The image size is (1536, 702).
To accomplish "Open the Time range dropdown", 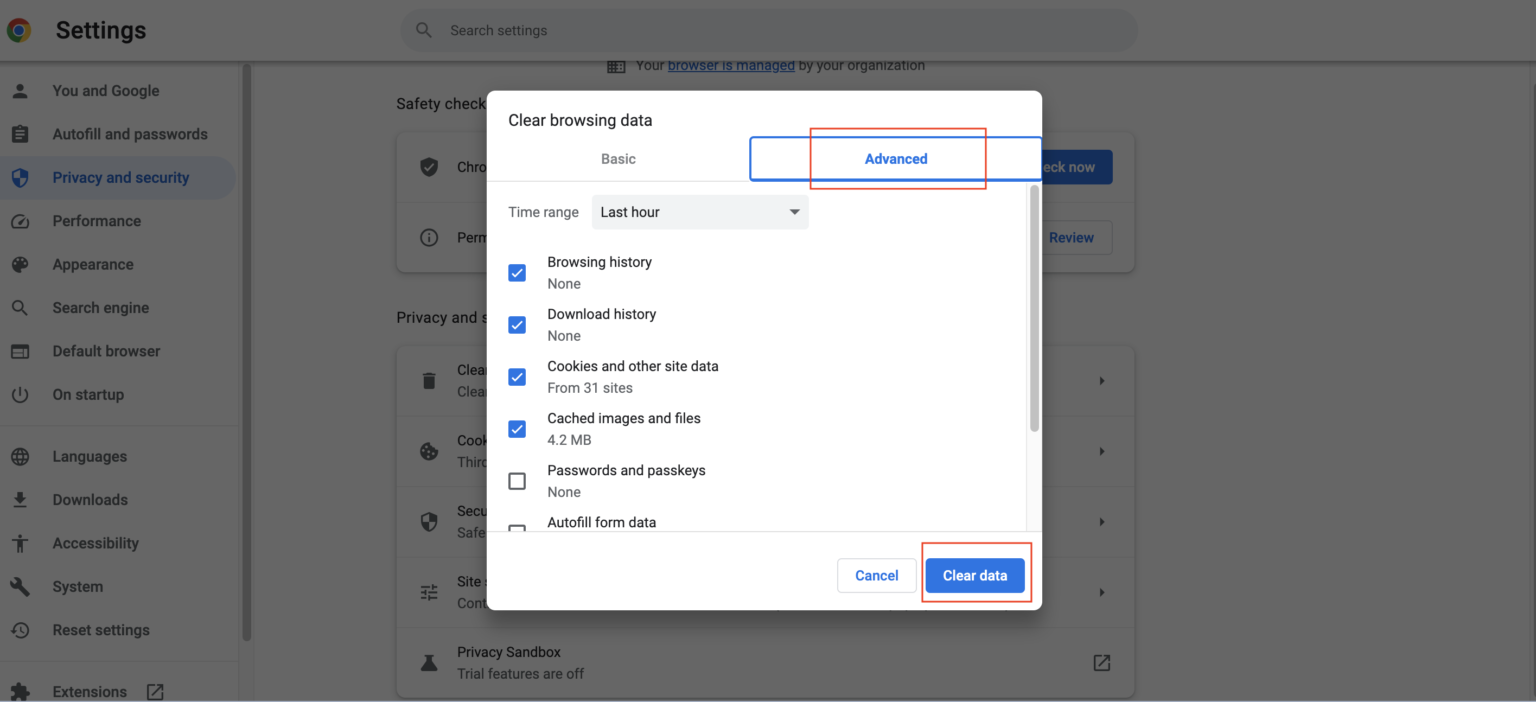I will click(x=699, y=211).
